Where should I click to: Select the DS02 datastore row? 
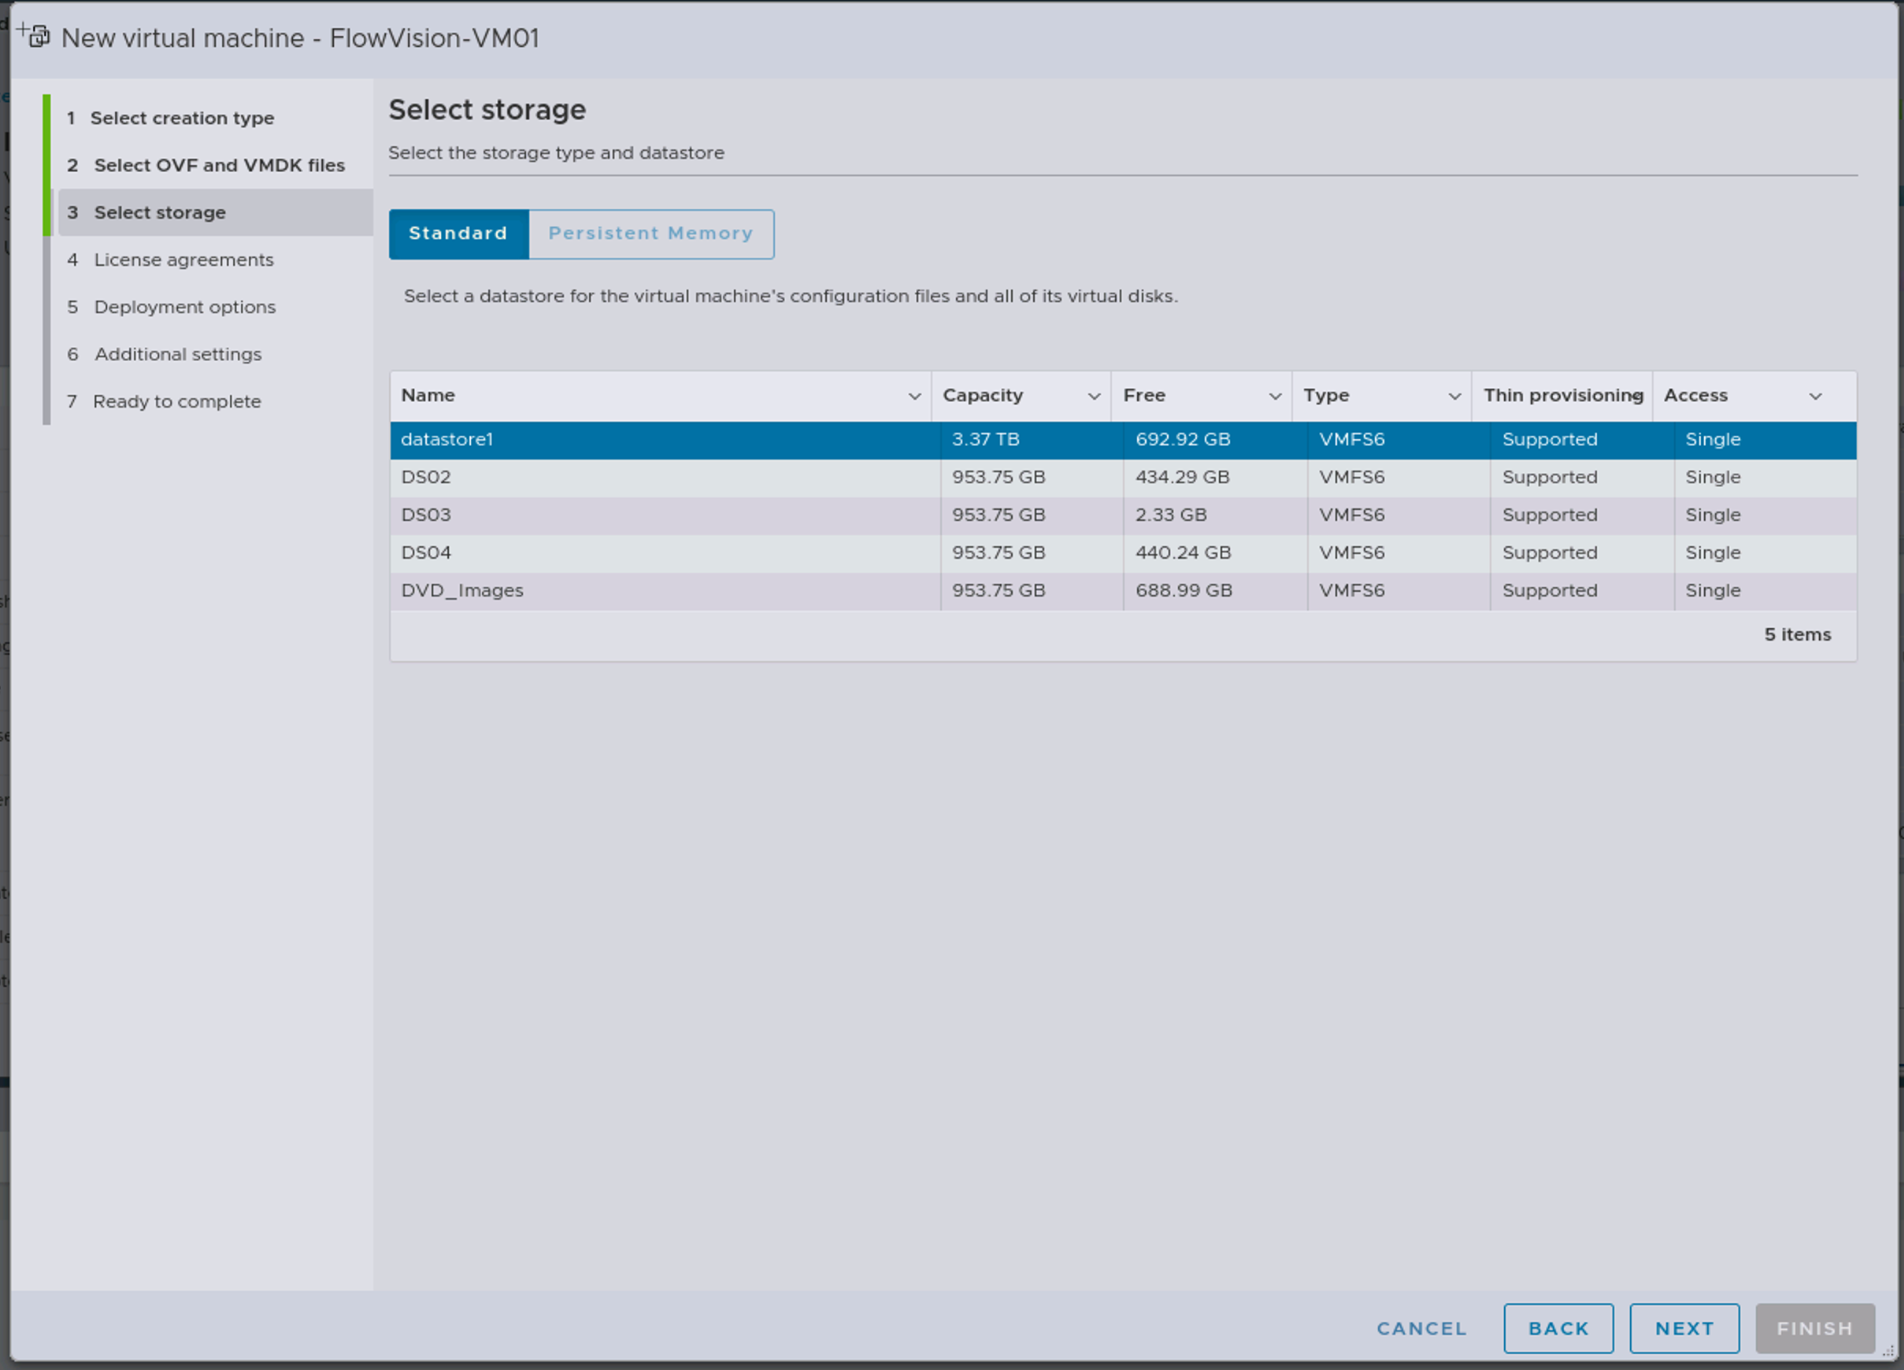pyautogui.click(x=660, y=478)
